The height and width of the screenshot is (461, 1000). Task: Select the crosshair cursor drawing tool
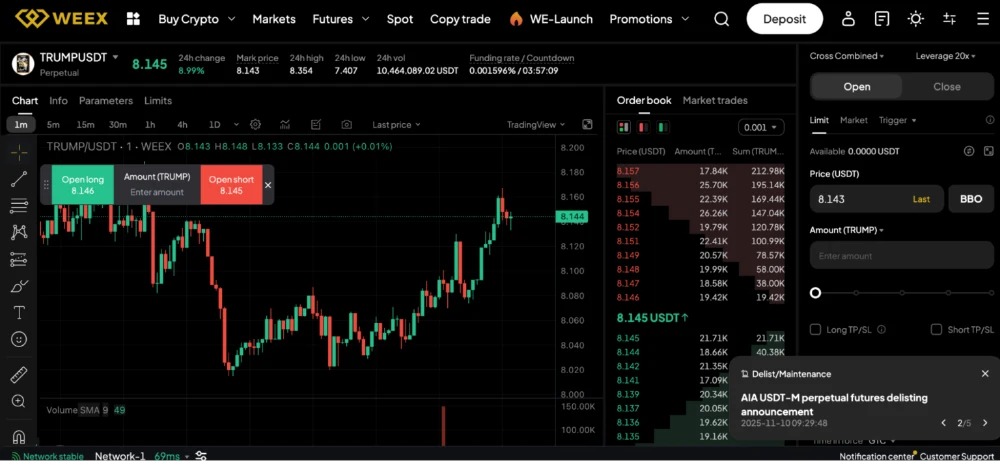click(18, 153)
